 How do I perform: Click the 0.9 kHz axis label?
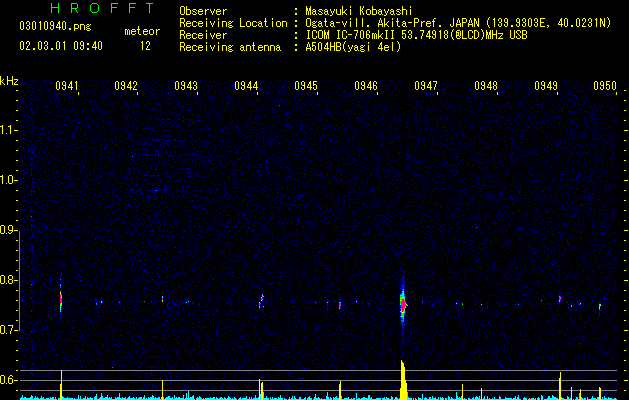click(x=7, y=230)
